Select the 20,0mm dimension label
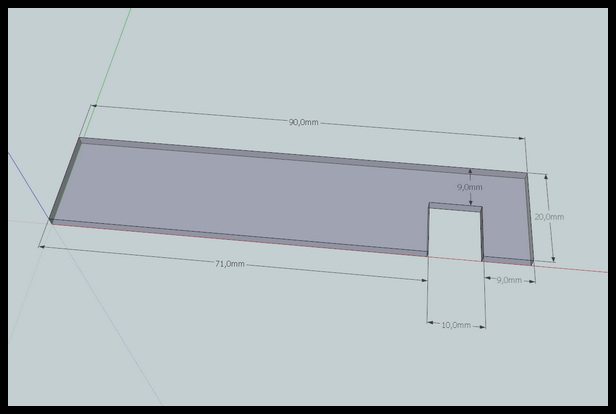The image size is (616, 414). [549, 216]
